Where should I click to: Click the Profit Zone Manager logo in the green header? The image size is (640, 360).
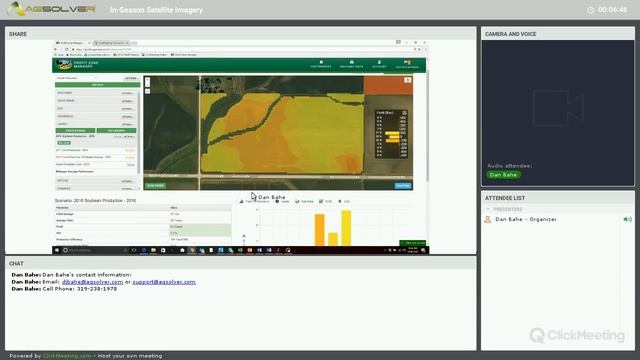click(77, 64)
